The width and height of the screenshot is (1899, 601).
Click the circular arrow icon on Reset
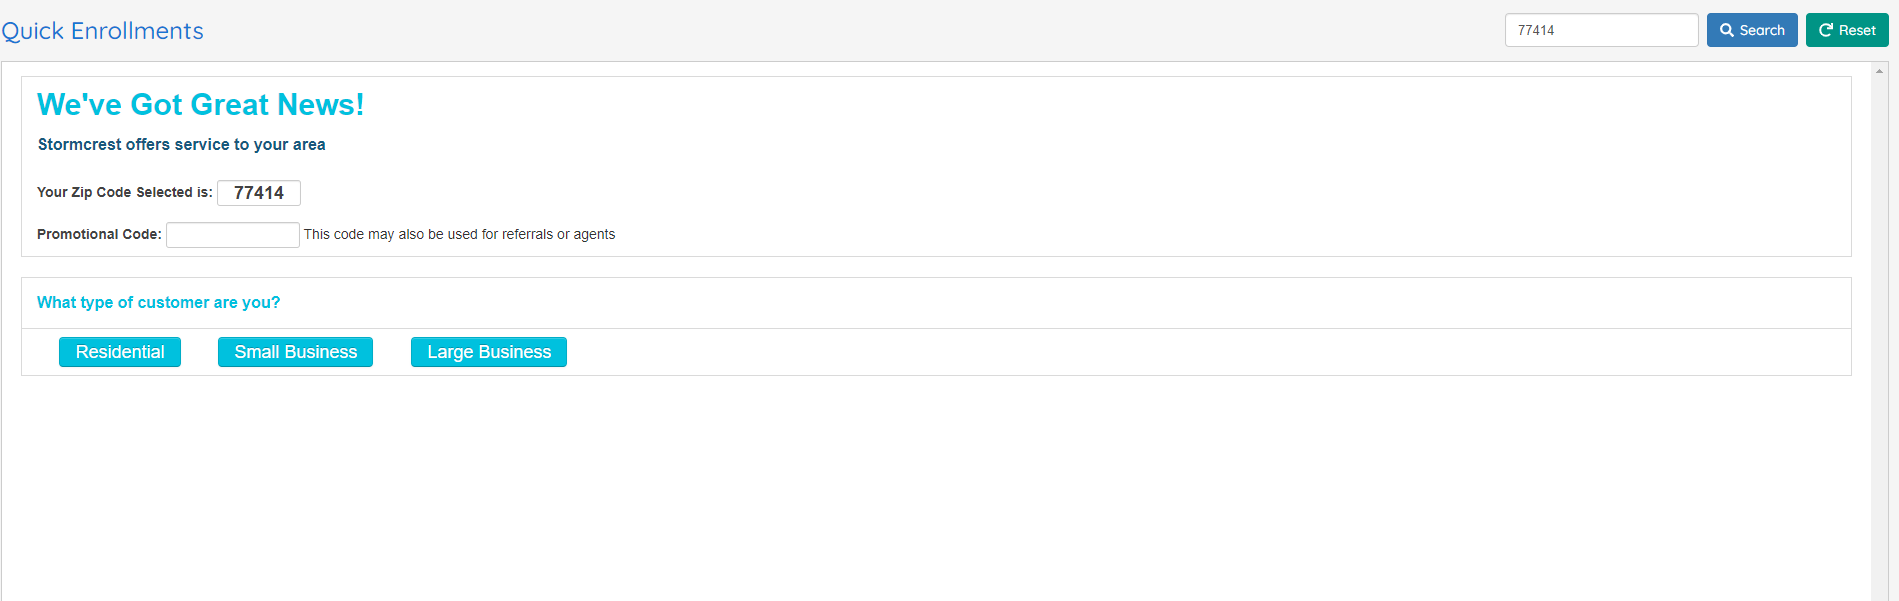tap(1826, 30)
